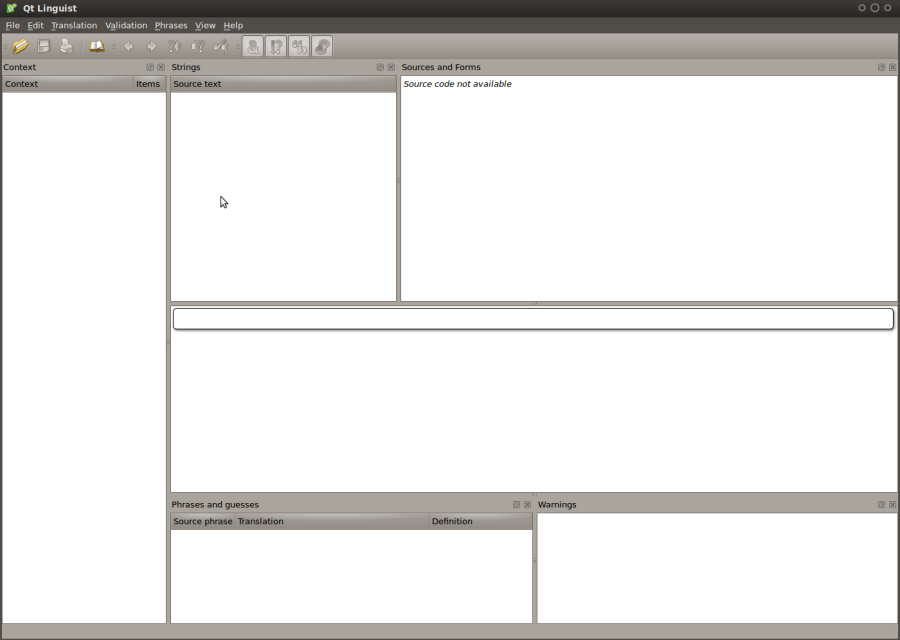The image size is (900, 640).
Task: Toggle phrase matches validation button
Action: point(299,46)
